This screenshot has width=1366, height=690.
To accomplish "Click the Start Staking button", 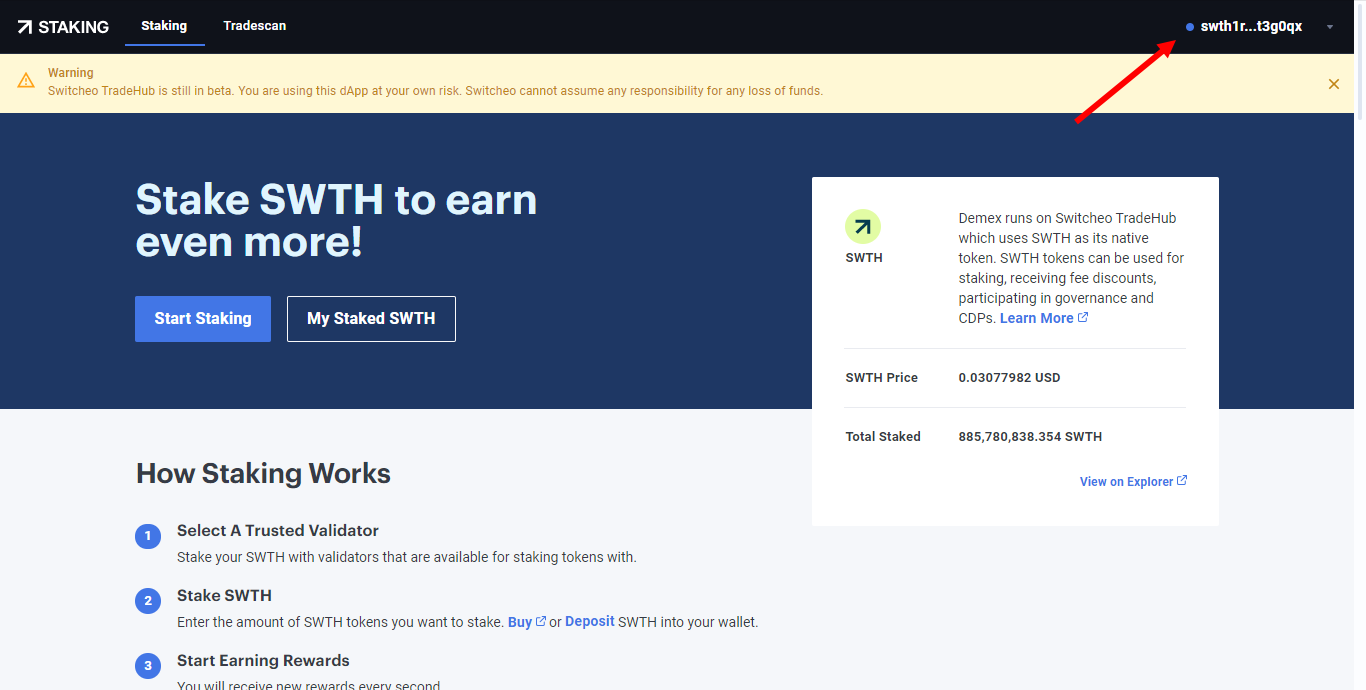I will point(203,319).
